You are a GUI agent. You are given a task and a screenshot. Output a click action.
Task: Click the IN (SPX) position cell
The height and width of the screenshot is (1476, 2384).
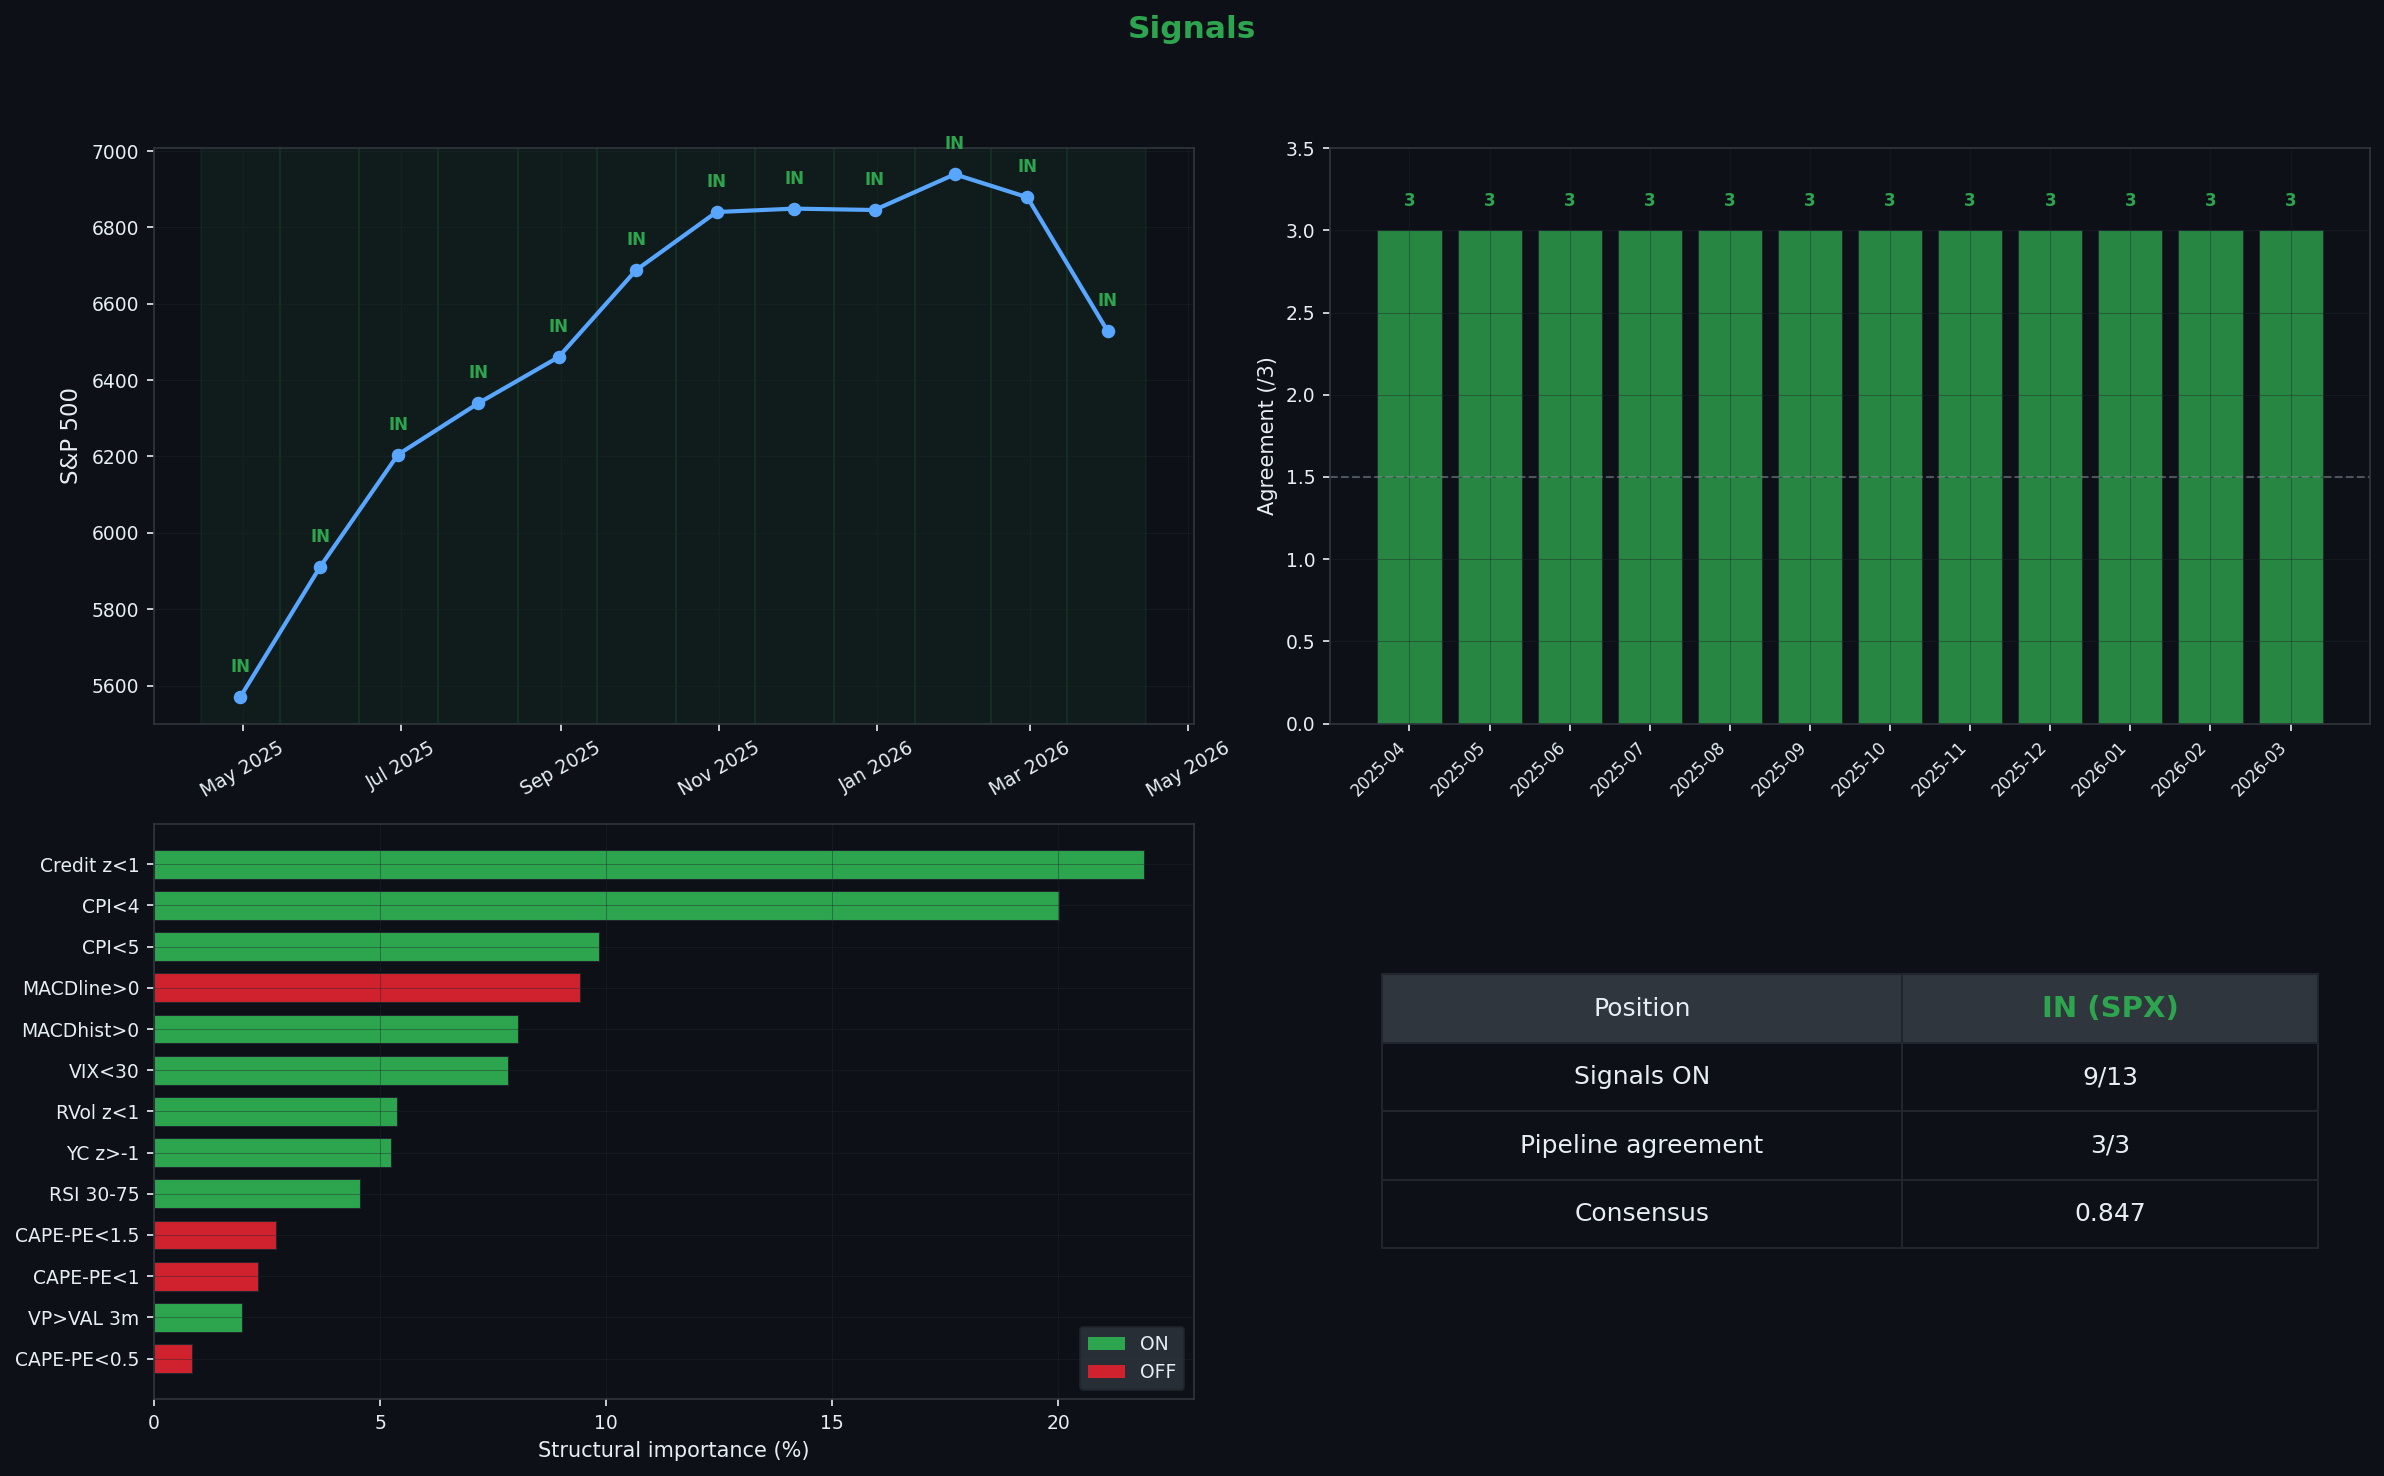click(x=2109, y=1008)
